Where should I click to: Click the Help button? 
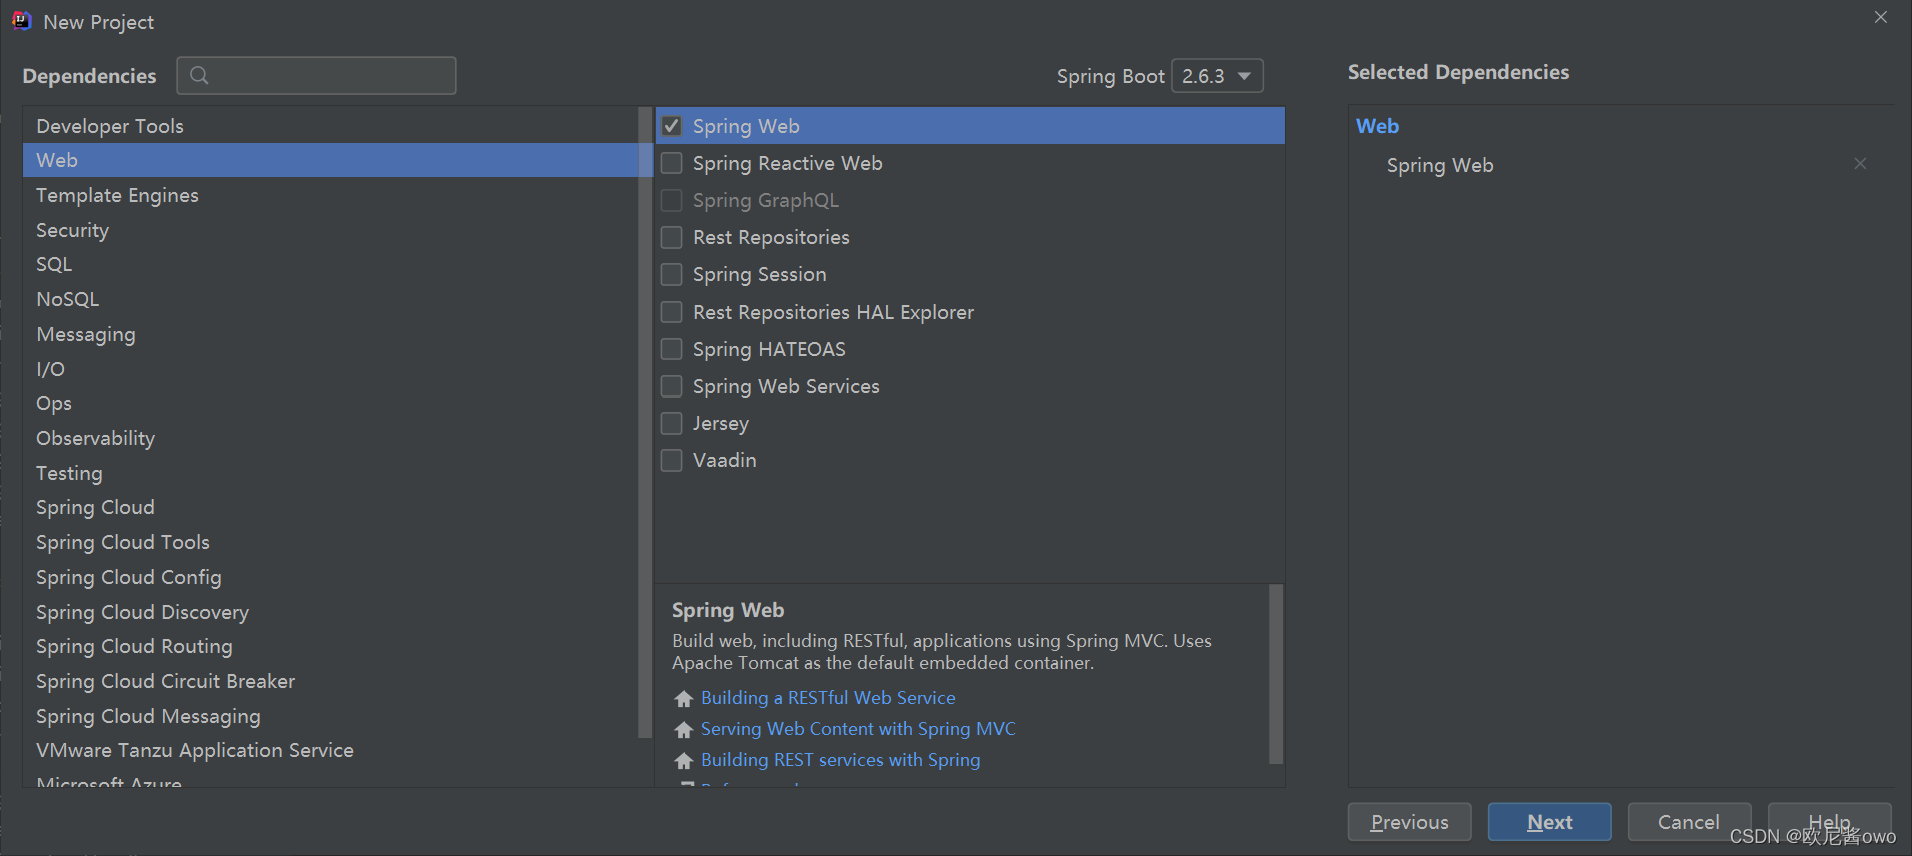[1829, 822]
